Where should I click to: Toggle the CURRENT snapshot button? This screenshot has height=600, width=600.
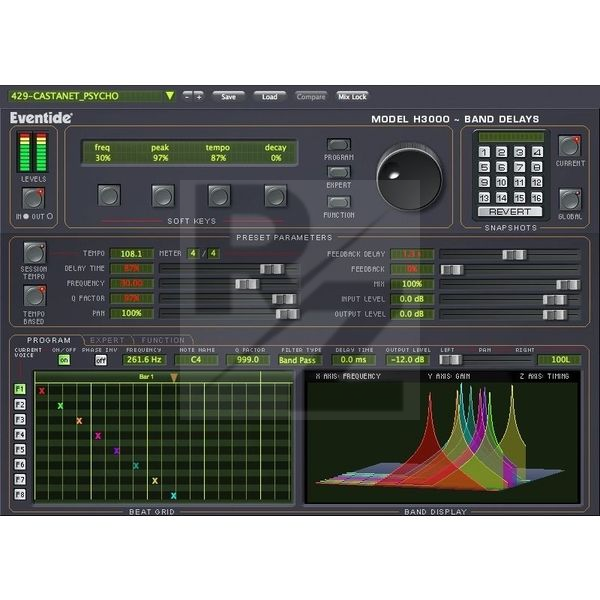pyautogui.click(x=570, y=146)
